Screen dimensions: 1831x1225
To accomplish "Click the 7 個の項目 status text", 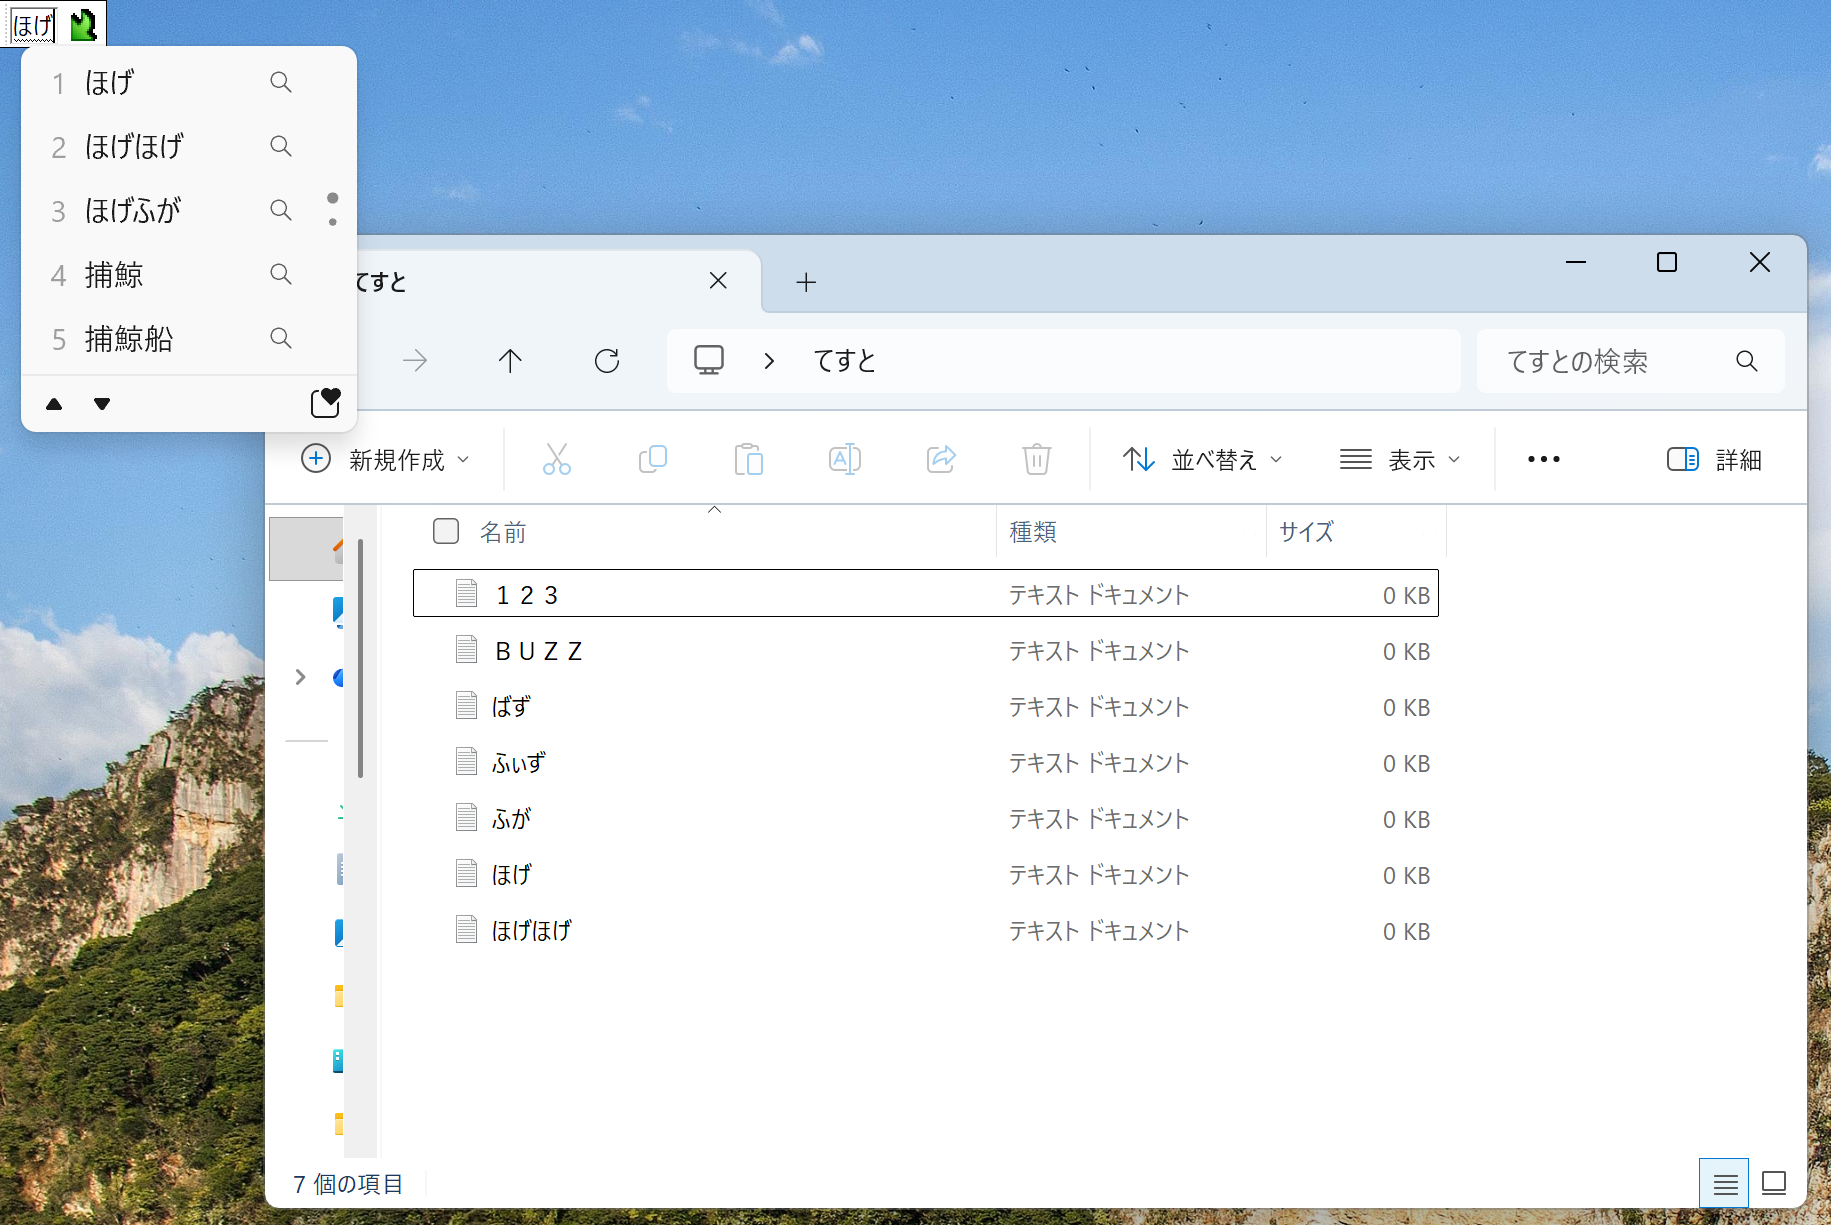I will pyautogui.click(x=348, y=1184).
